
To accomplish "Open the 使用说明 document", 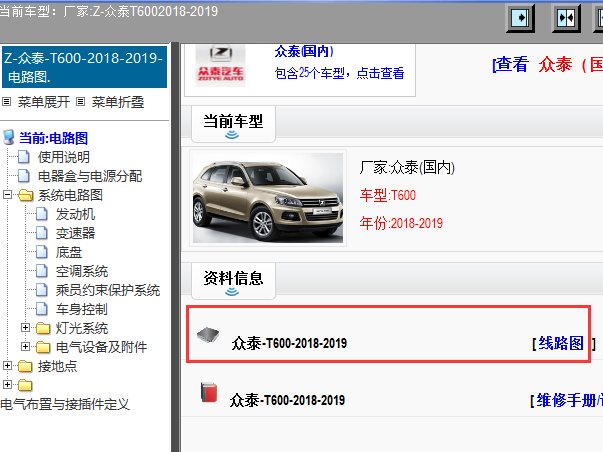I will 64,157.
